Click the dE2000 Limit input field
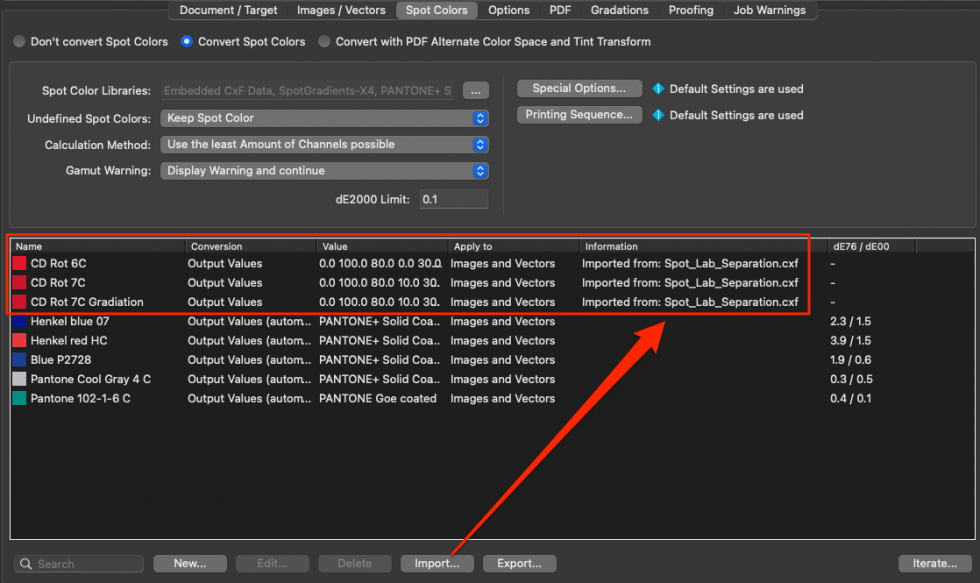Screen dimensions: 980x583 click(453, 198)
